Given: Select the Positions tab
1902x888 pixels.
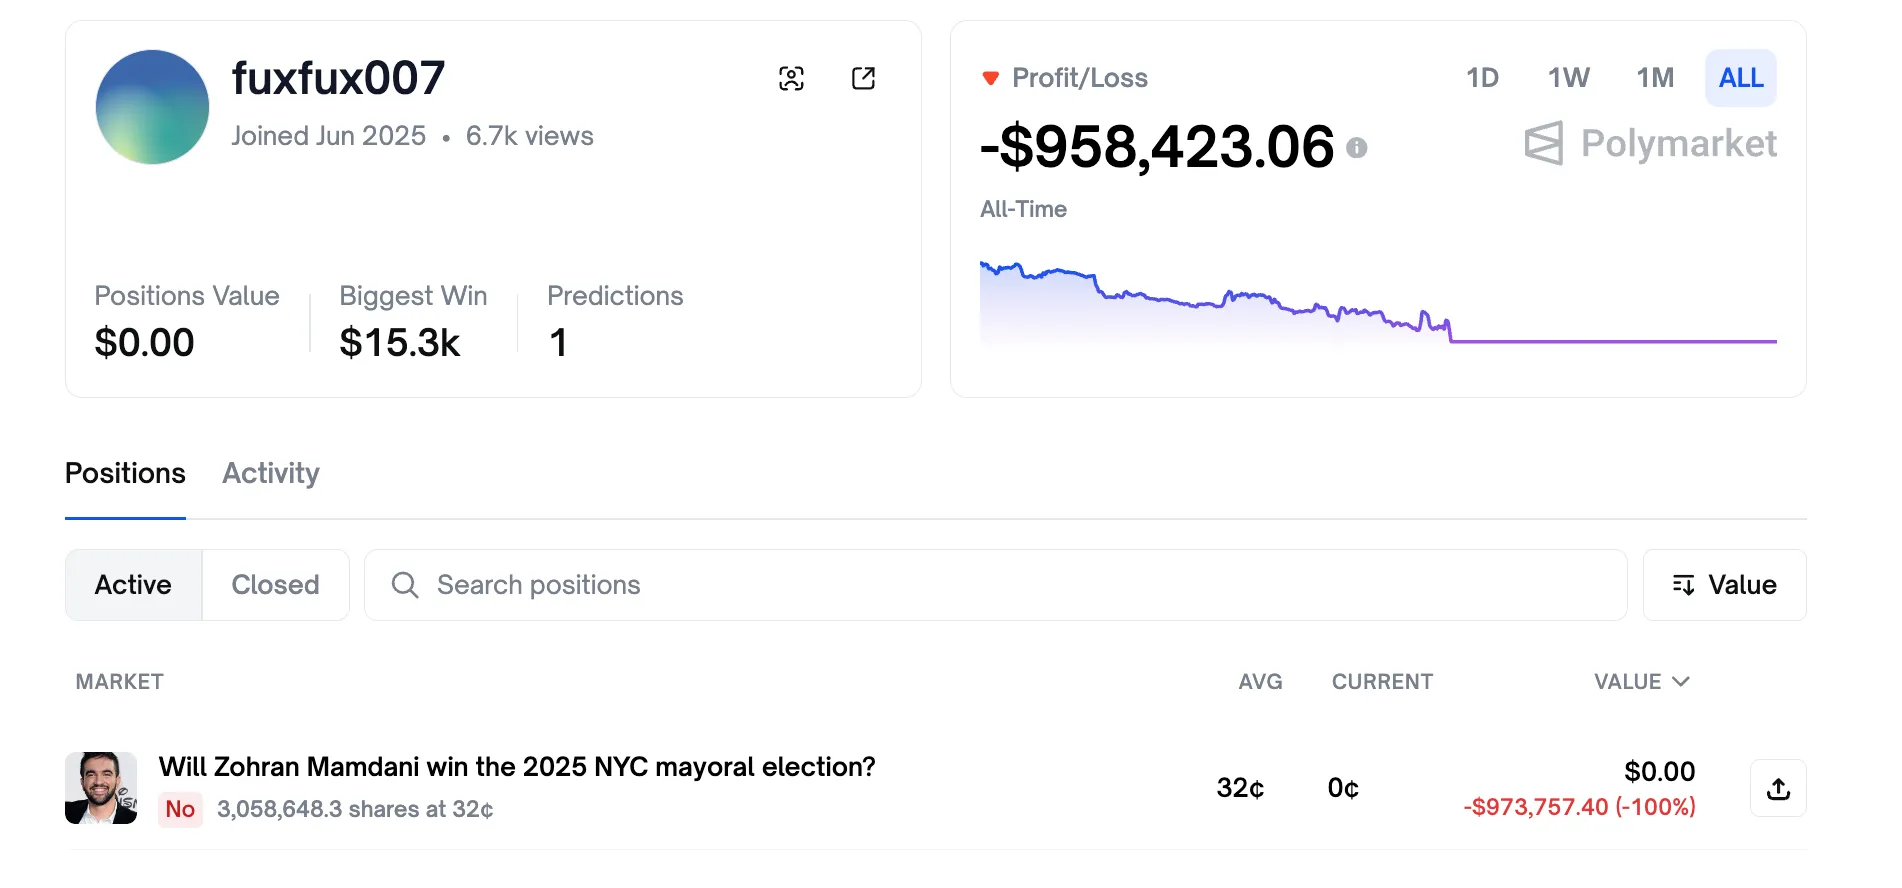Looking at the screenshot, I should coord(124,473).
